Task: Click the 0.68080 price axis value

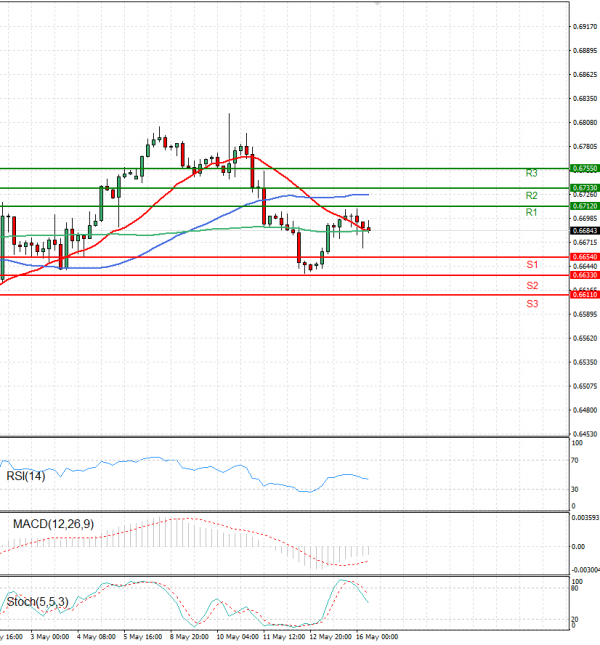Action: (x=585, y=123)
